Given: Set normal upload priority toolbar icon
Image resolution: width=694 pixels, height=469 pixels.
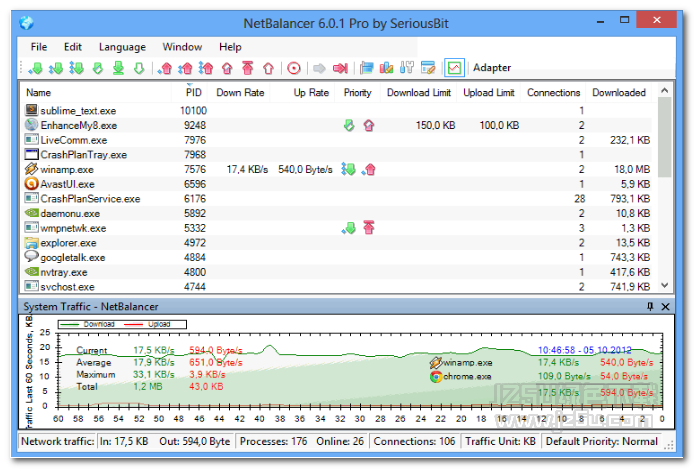Looking at the screenshot, I should [x=185, y=68].
